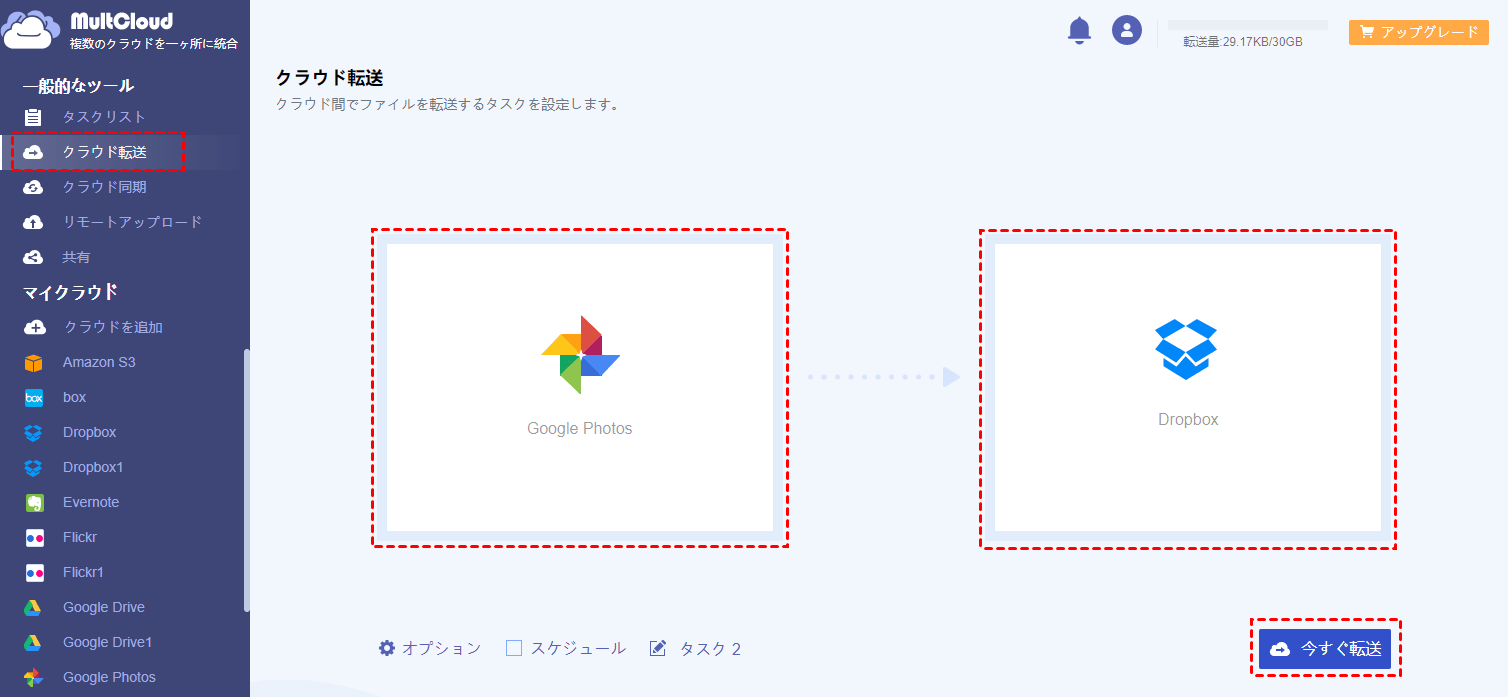Open the user account avatar
Viewport: 1508px width, 697px height.
click(1127, 30)
